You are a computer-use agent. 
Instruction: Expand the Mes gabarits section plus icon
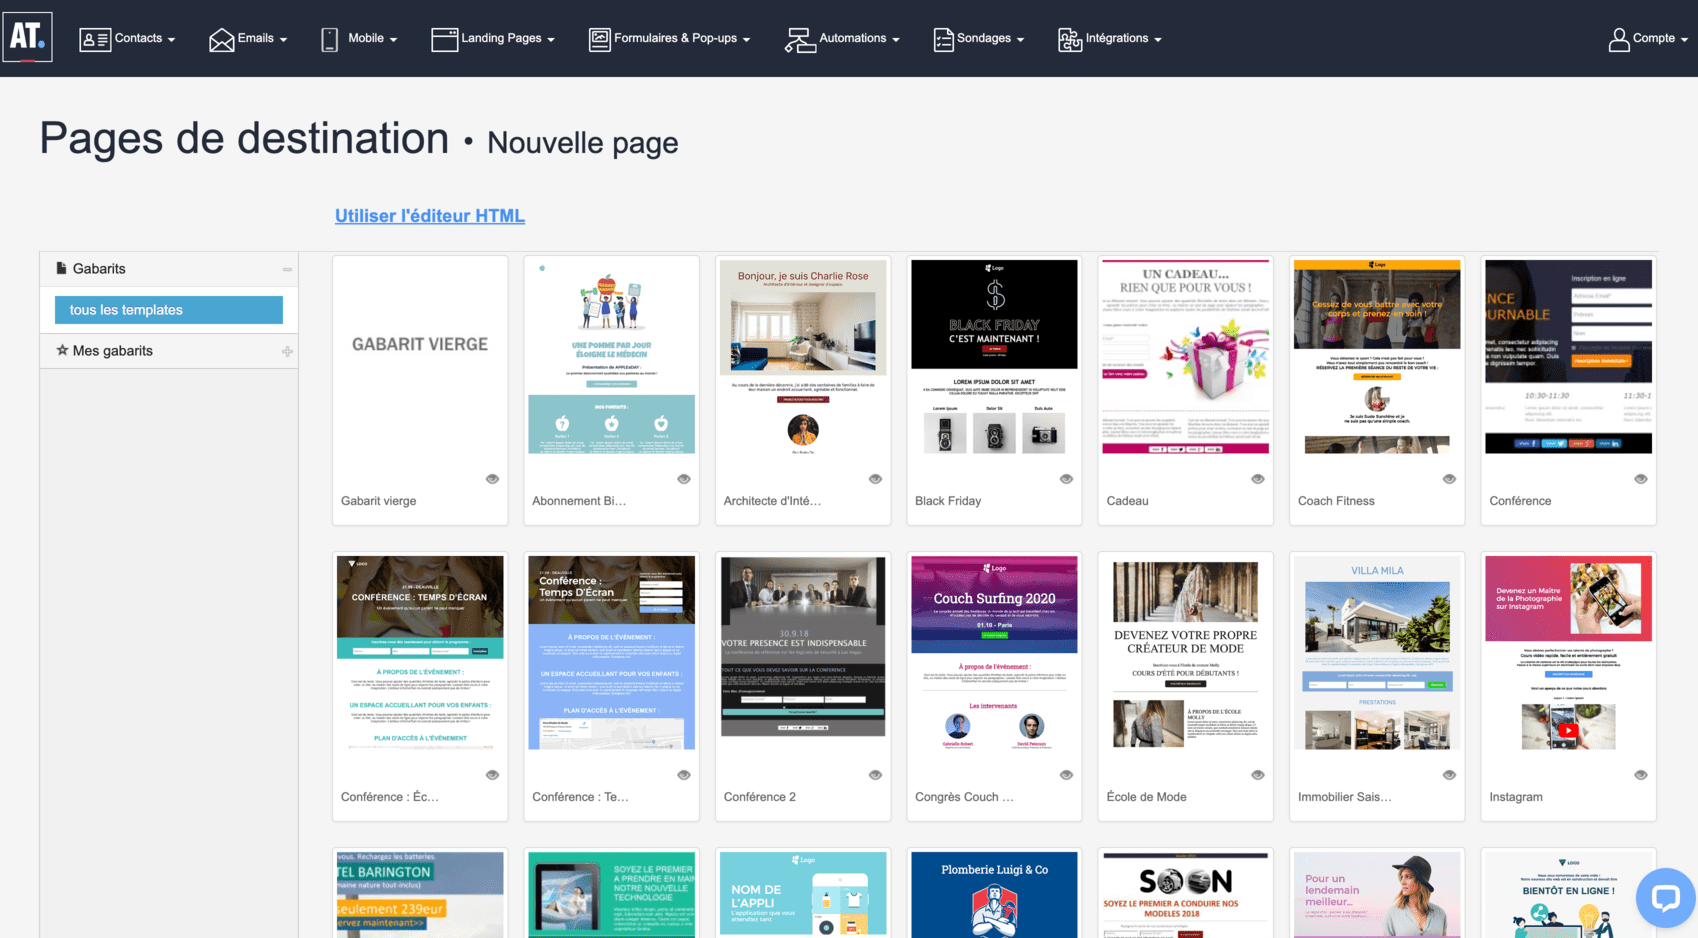[x=287, y=351]
